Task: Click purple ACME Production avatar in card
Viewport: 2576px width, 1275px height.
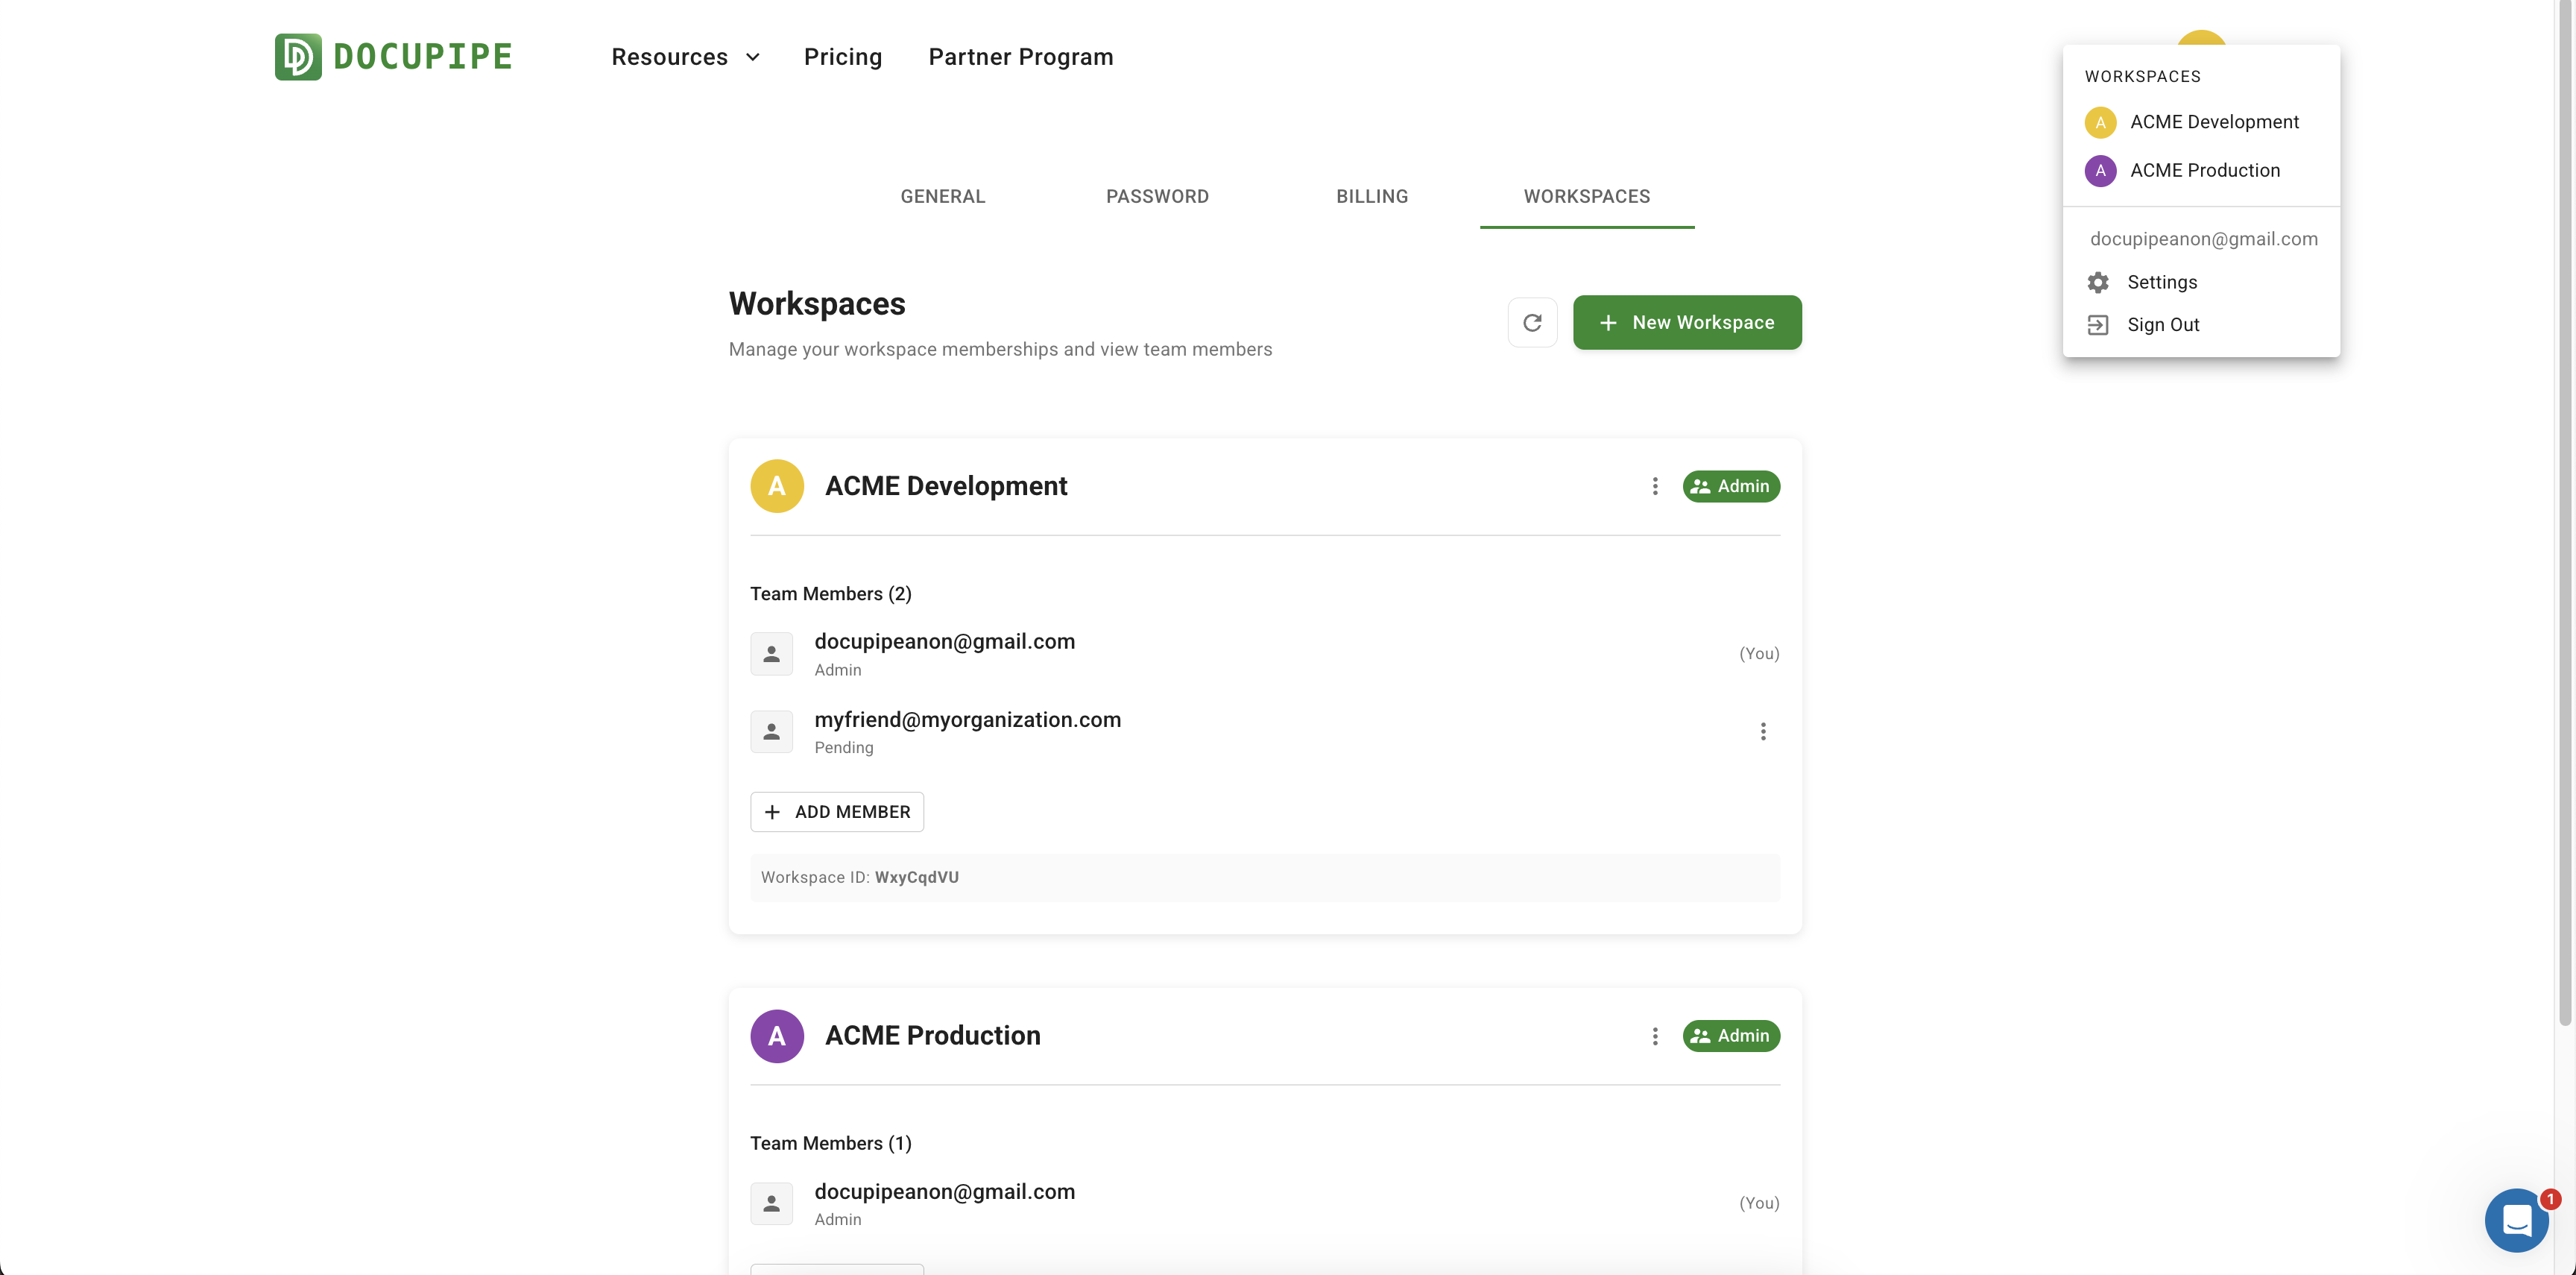Action: [x=777, y=1036]
